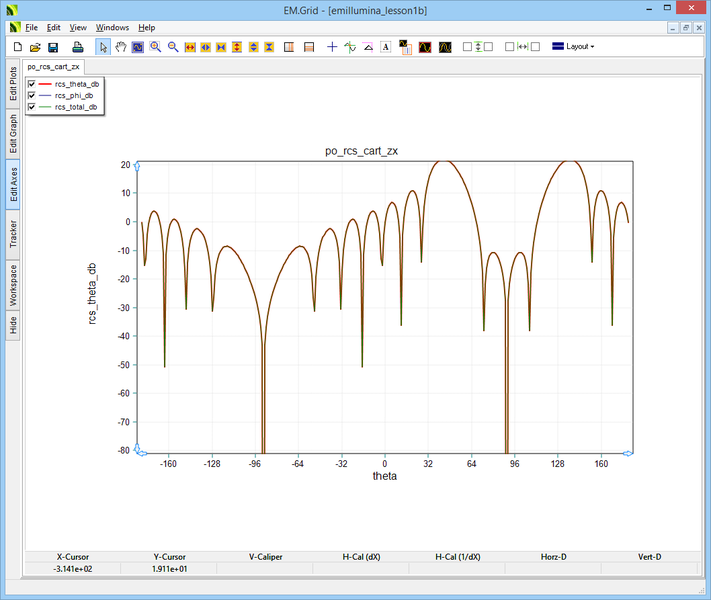Click the blue crosshair cursor icon
The width and height of the screenshot is (711, 600).
point(332,47)
